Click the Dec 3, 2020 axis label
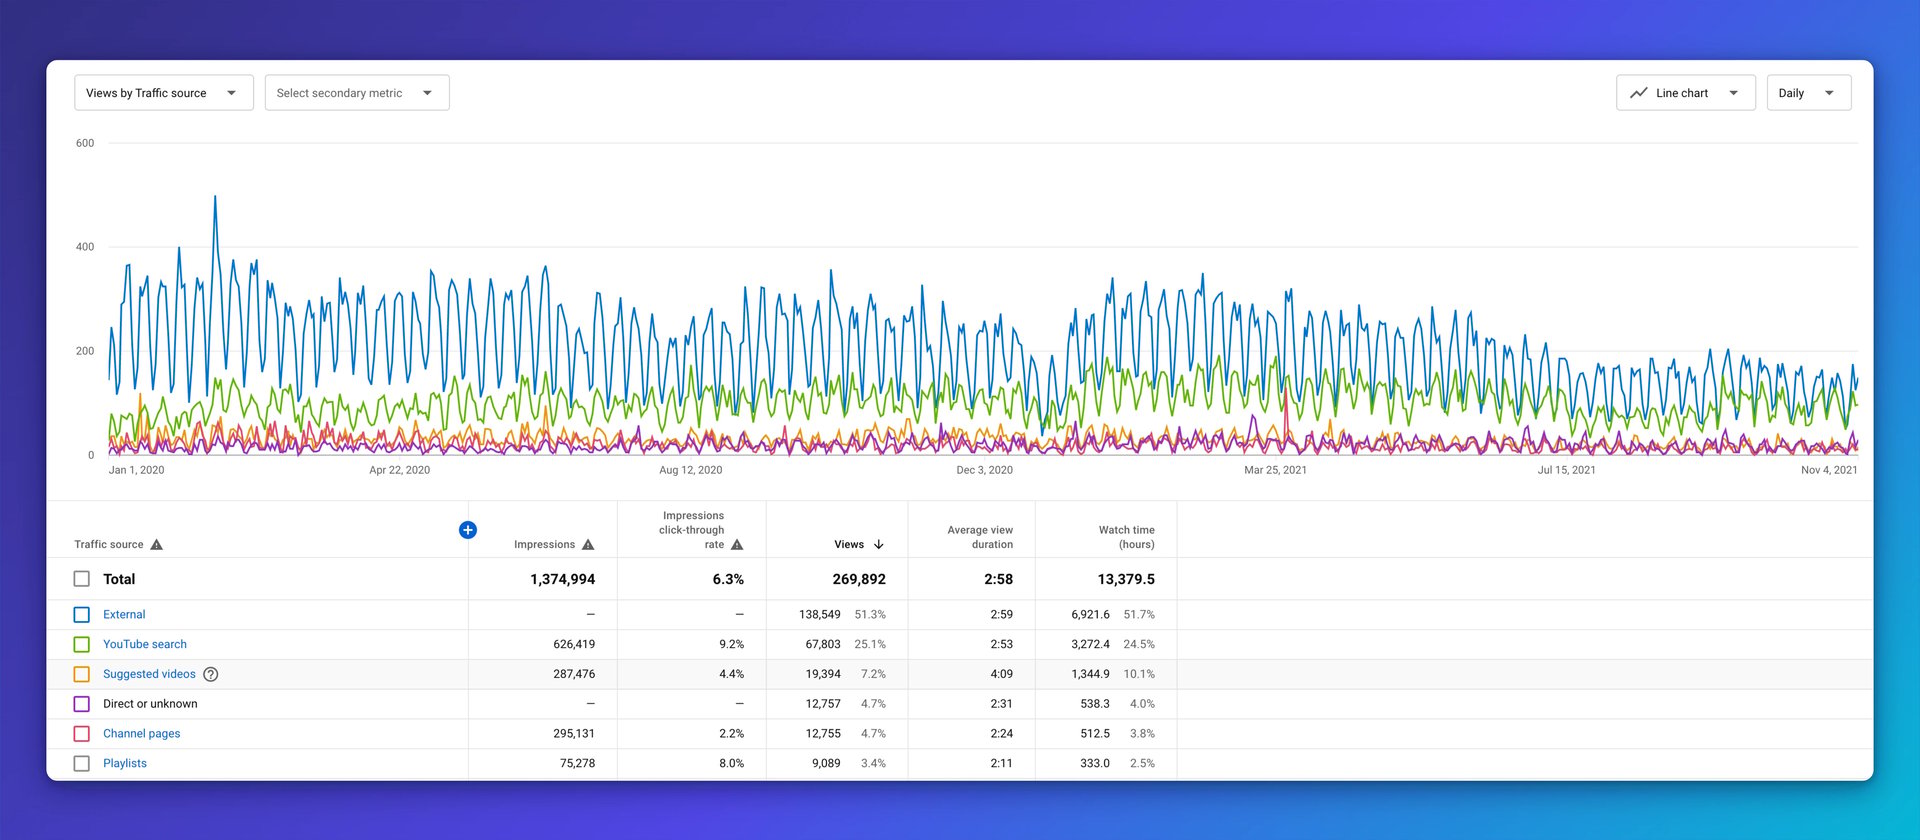The height and width of the screenshot is (840, 1920). coord(985,470)
